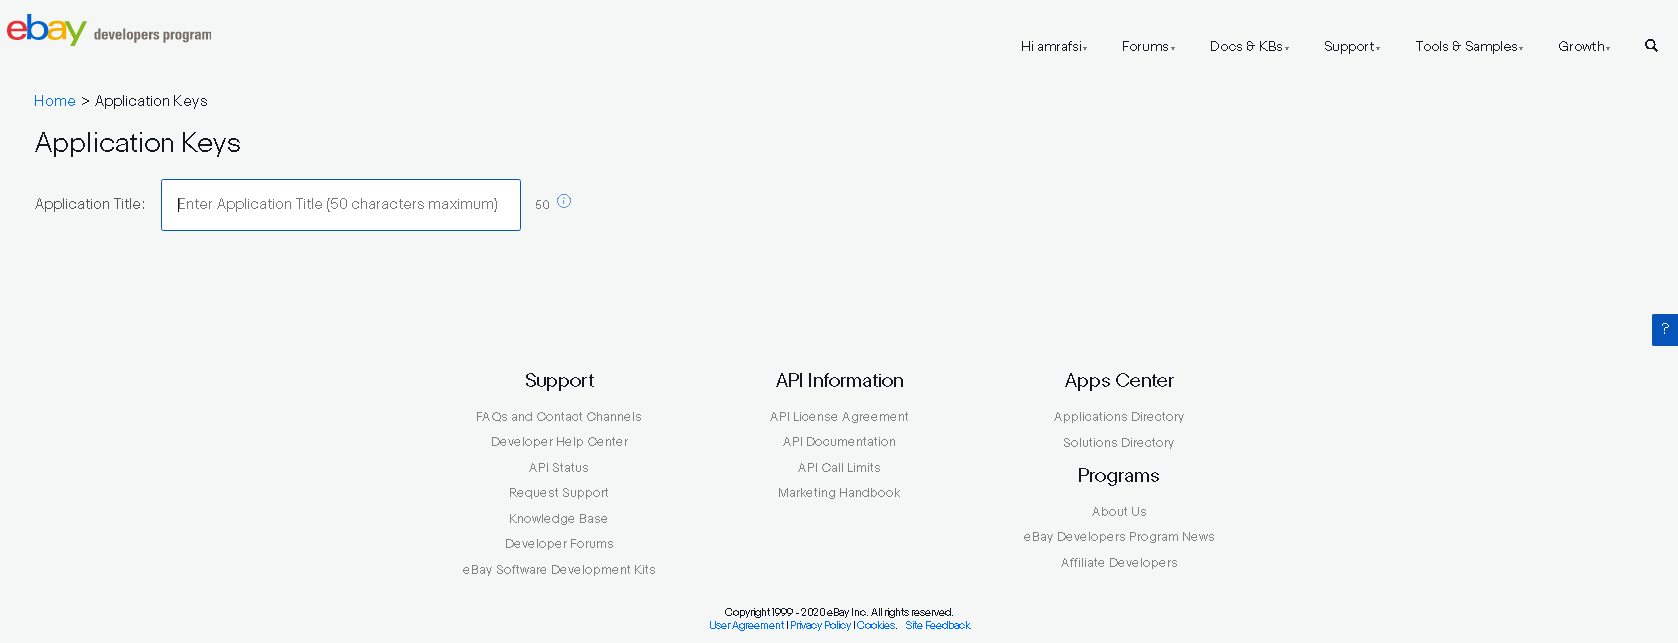Image resolution: width=1678 pixels, height=643 pixels.
Task: Open Developer Forums footer link
Action: coord(560,544)
